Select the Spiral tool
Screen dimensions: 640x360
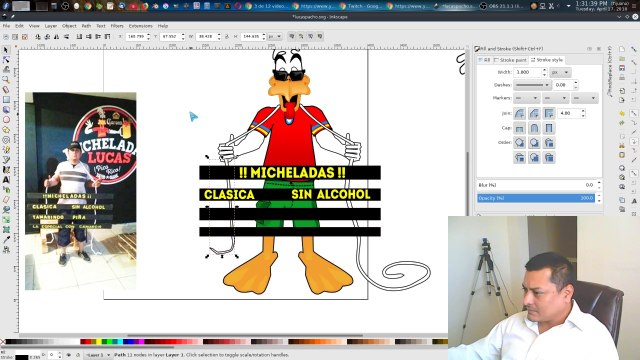coord(6,140)
